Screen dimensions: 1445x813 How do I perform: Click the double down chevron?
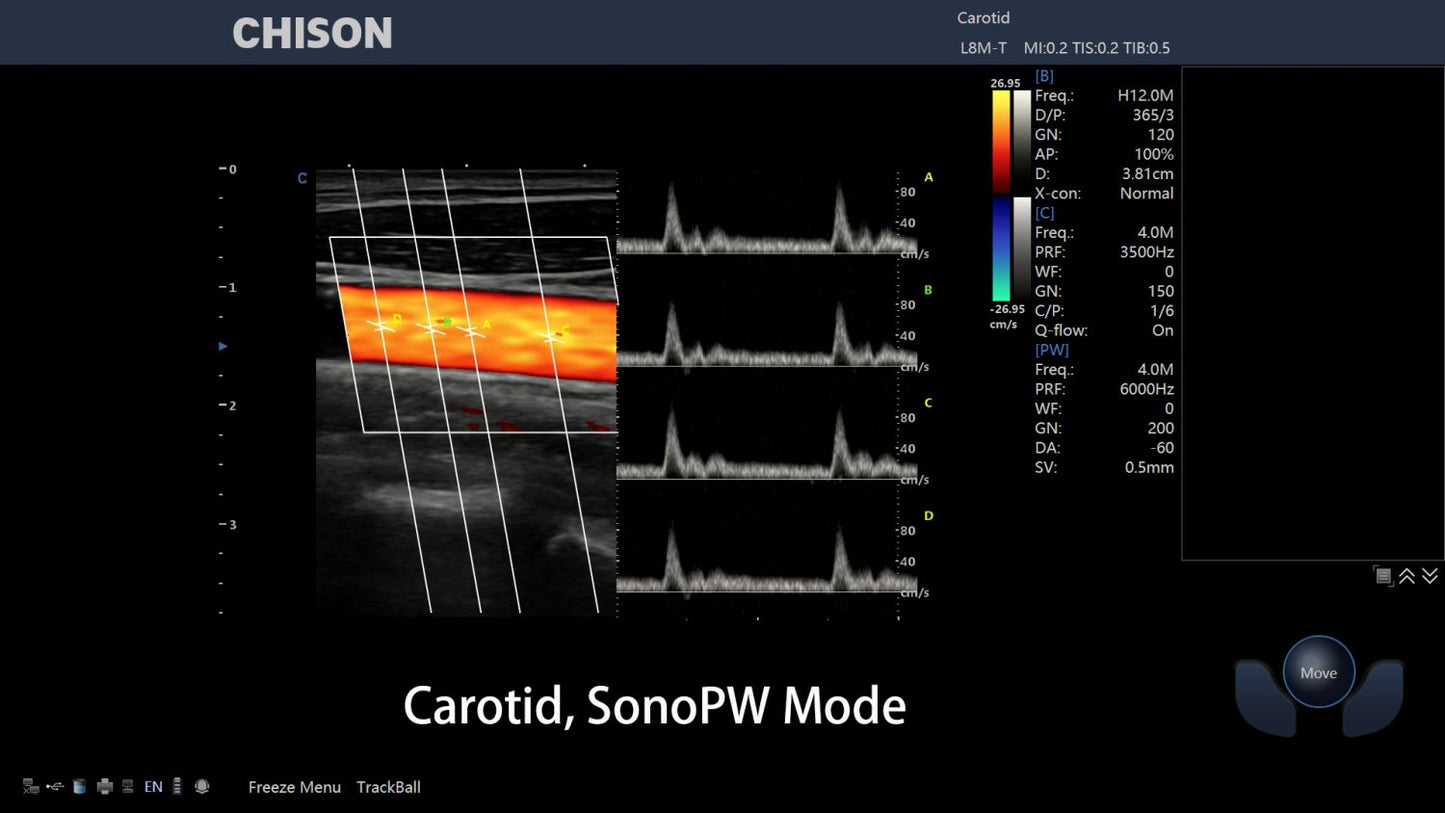click(1430, 575)
